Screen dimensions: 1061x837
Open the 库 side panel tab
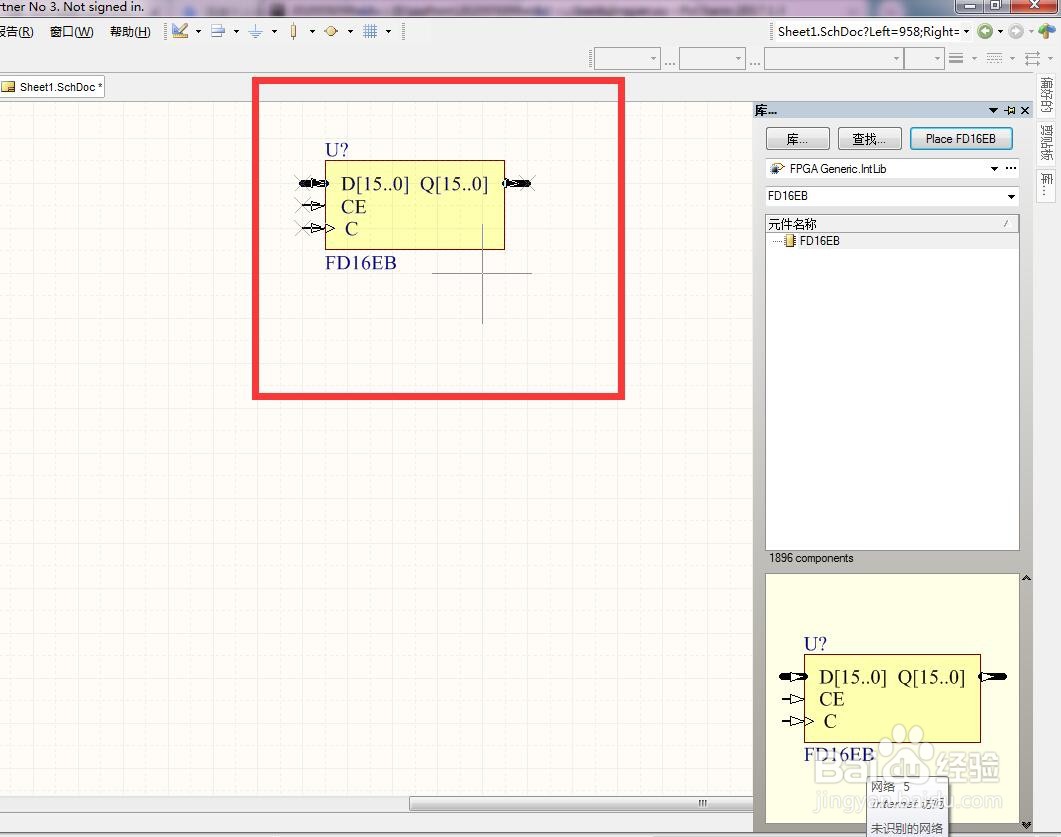pos(1046,185)
